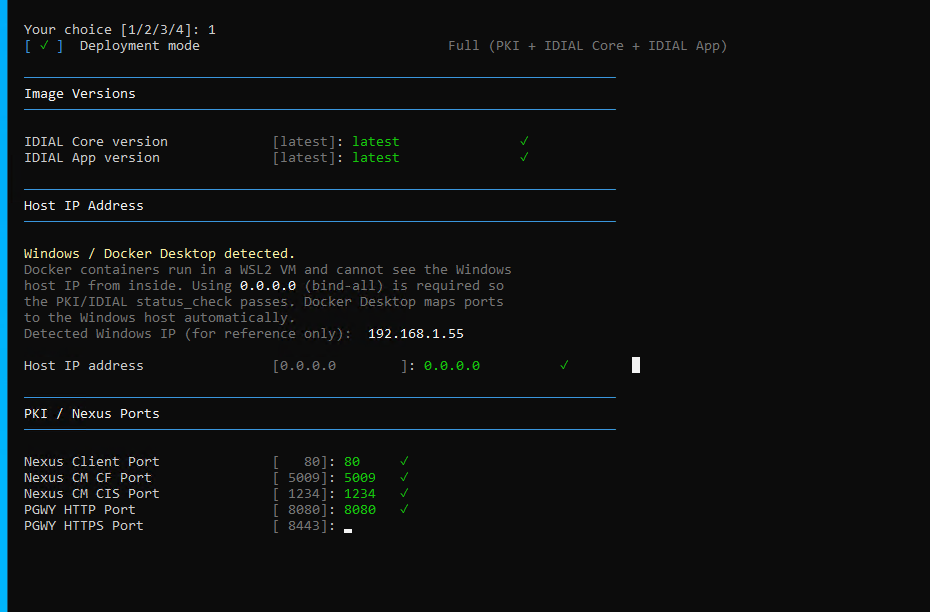Click the white block cursor after Host IP

click(x=636, y=365)
